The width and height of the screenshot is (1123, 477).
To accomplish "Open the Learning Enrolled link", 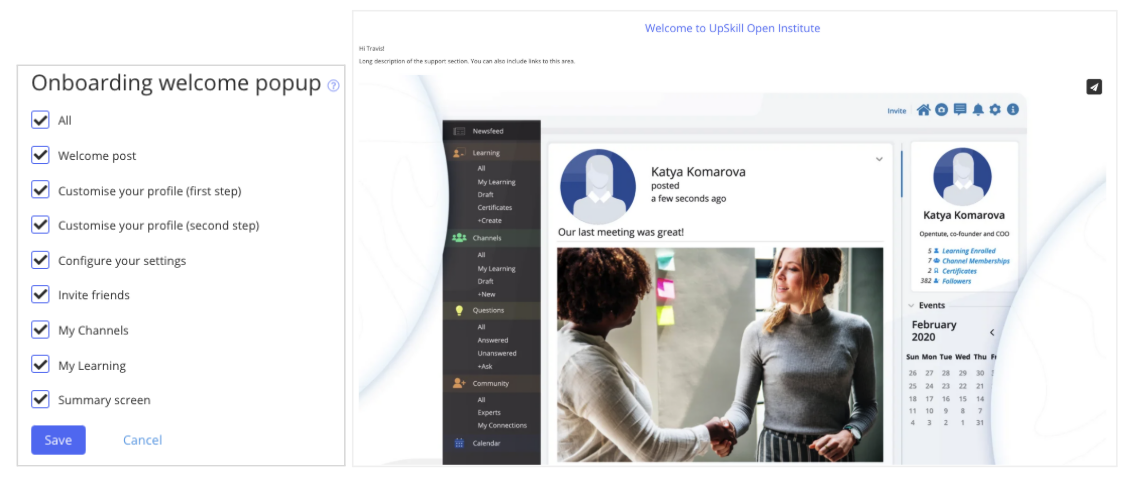I will (x=970, y=251).
